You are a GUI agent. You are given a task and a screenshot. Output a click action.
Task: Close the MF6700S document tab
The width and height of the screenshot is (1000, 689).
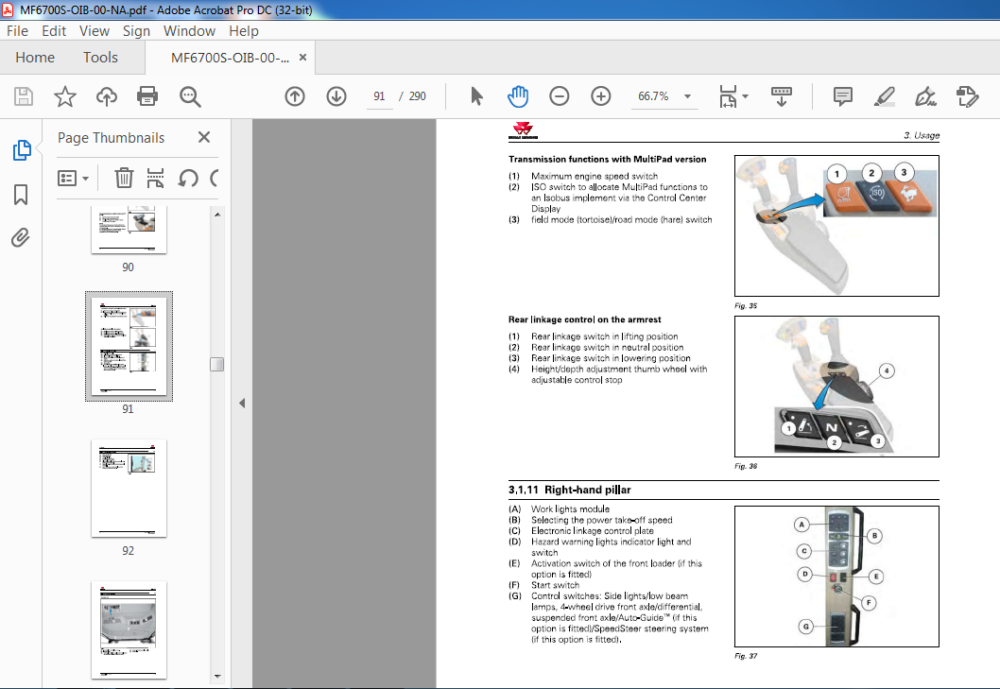[303, 57]
